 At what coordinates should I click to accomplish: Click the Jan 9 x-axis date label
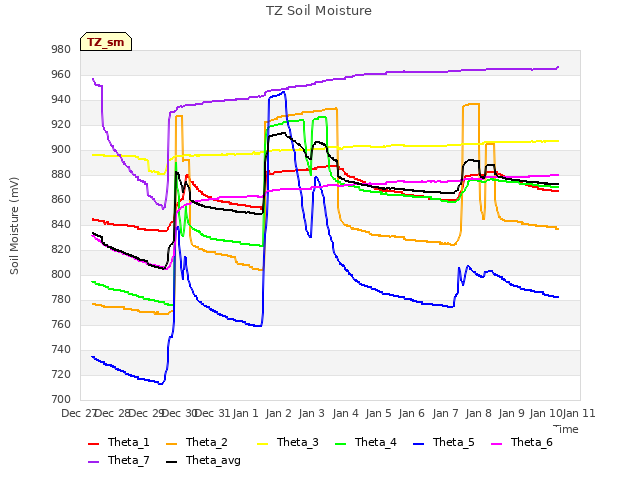pos(511,413)
